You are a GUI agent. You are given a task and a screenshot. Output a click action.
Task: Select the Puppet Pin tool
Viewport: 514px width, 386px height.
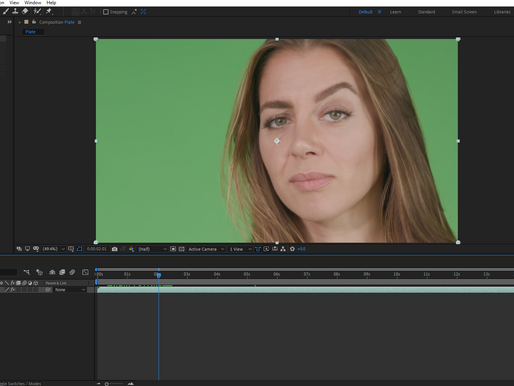click(49, 12)
